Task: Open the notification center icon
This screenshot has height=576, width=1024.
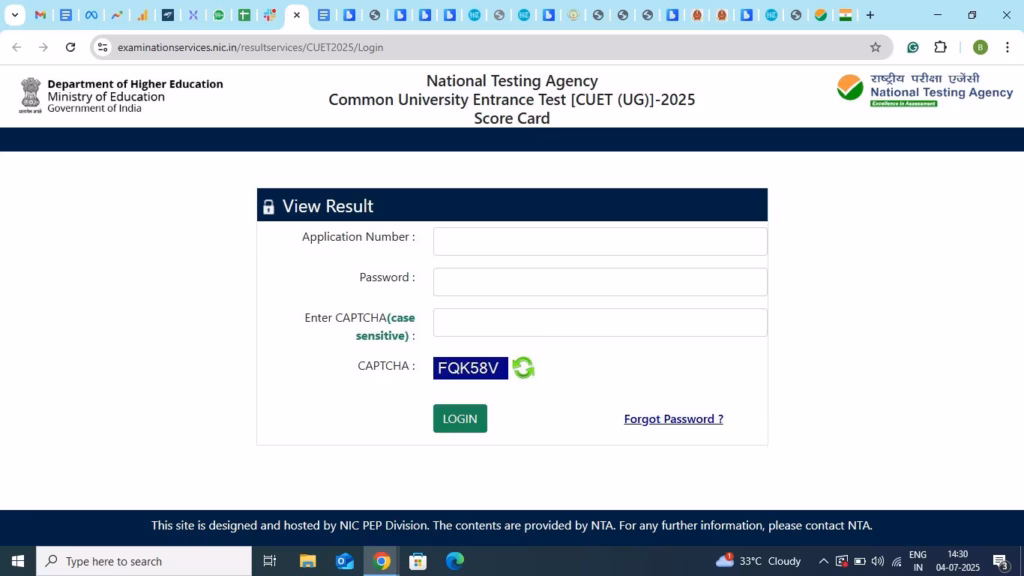Action: click(1001, 561)
